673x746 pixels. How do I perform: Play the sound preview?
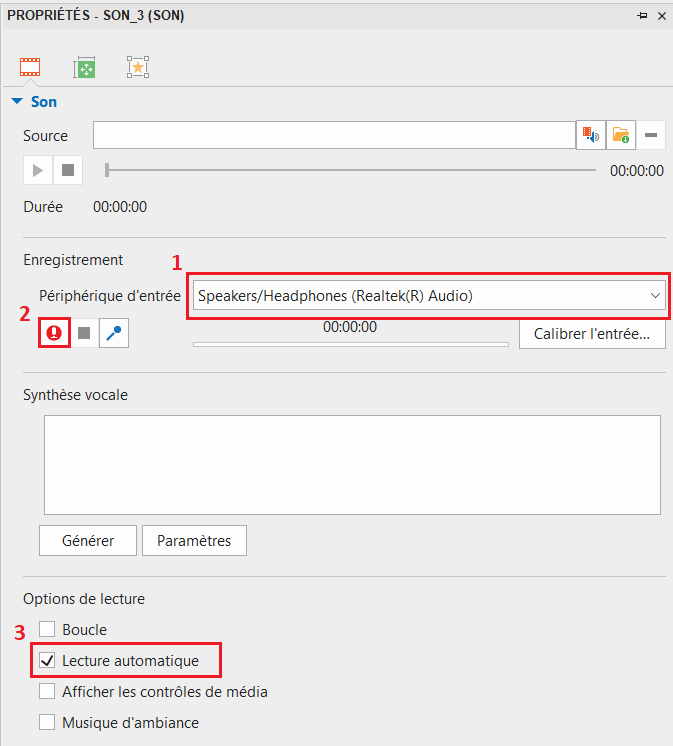tap(38, 170)
